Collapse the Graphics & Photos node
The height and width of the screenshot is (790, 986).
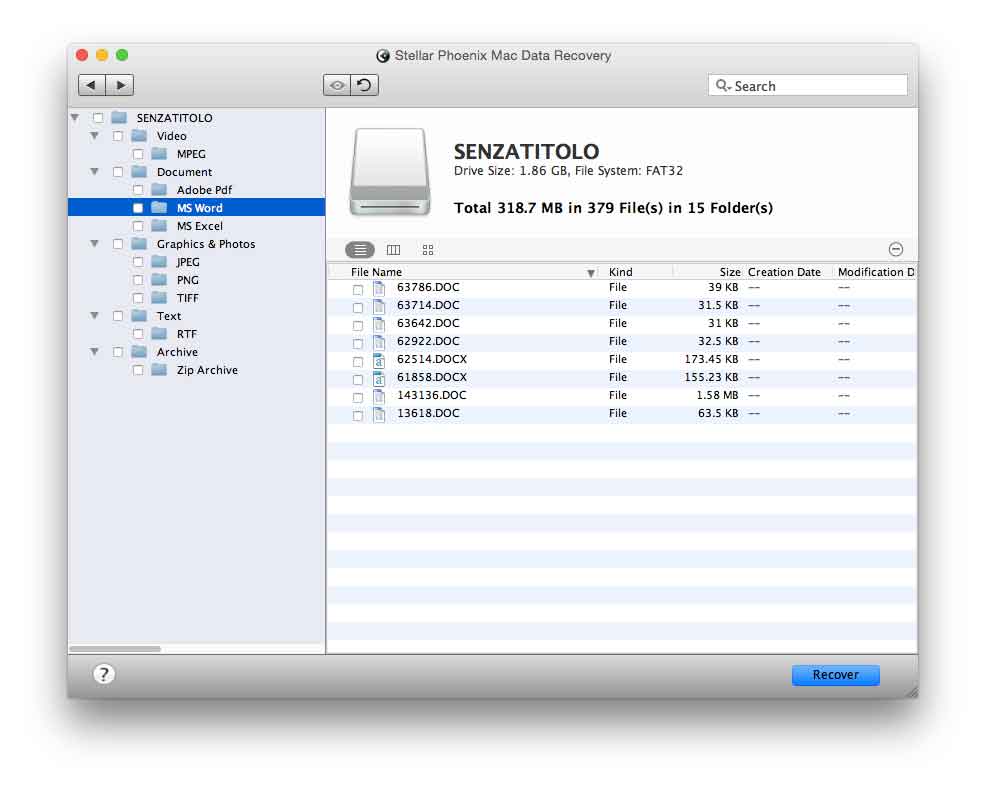[94, 244]
